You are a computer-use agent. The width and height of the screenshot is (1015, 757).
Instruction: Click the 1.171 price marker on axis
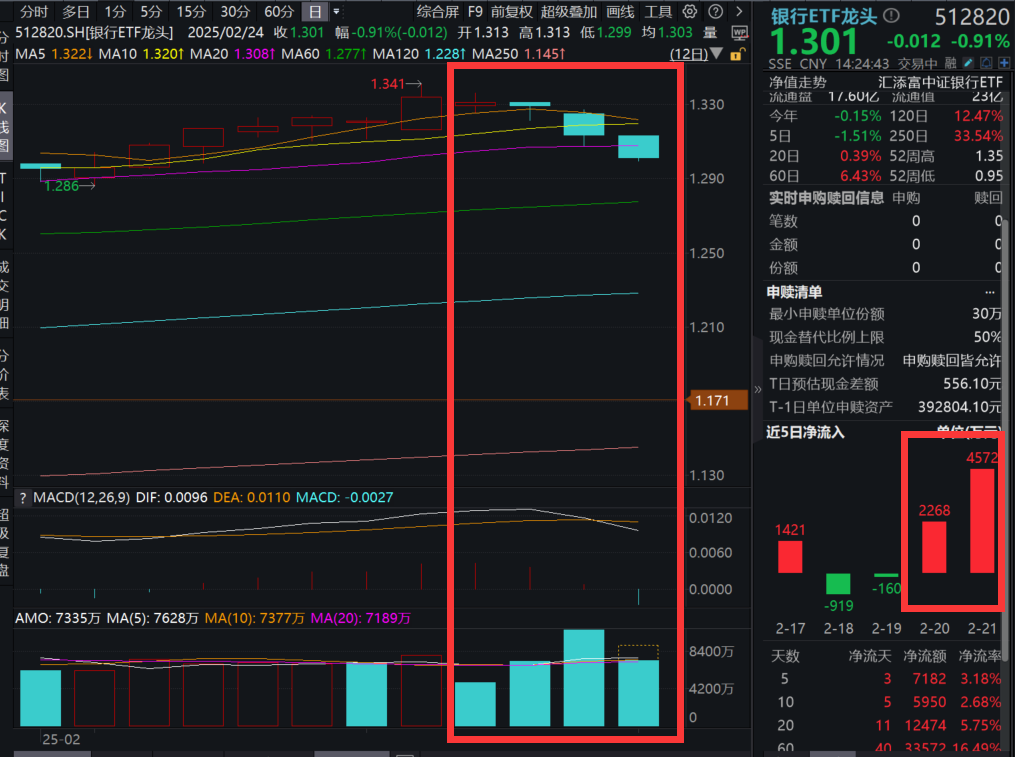point(717,401)
